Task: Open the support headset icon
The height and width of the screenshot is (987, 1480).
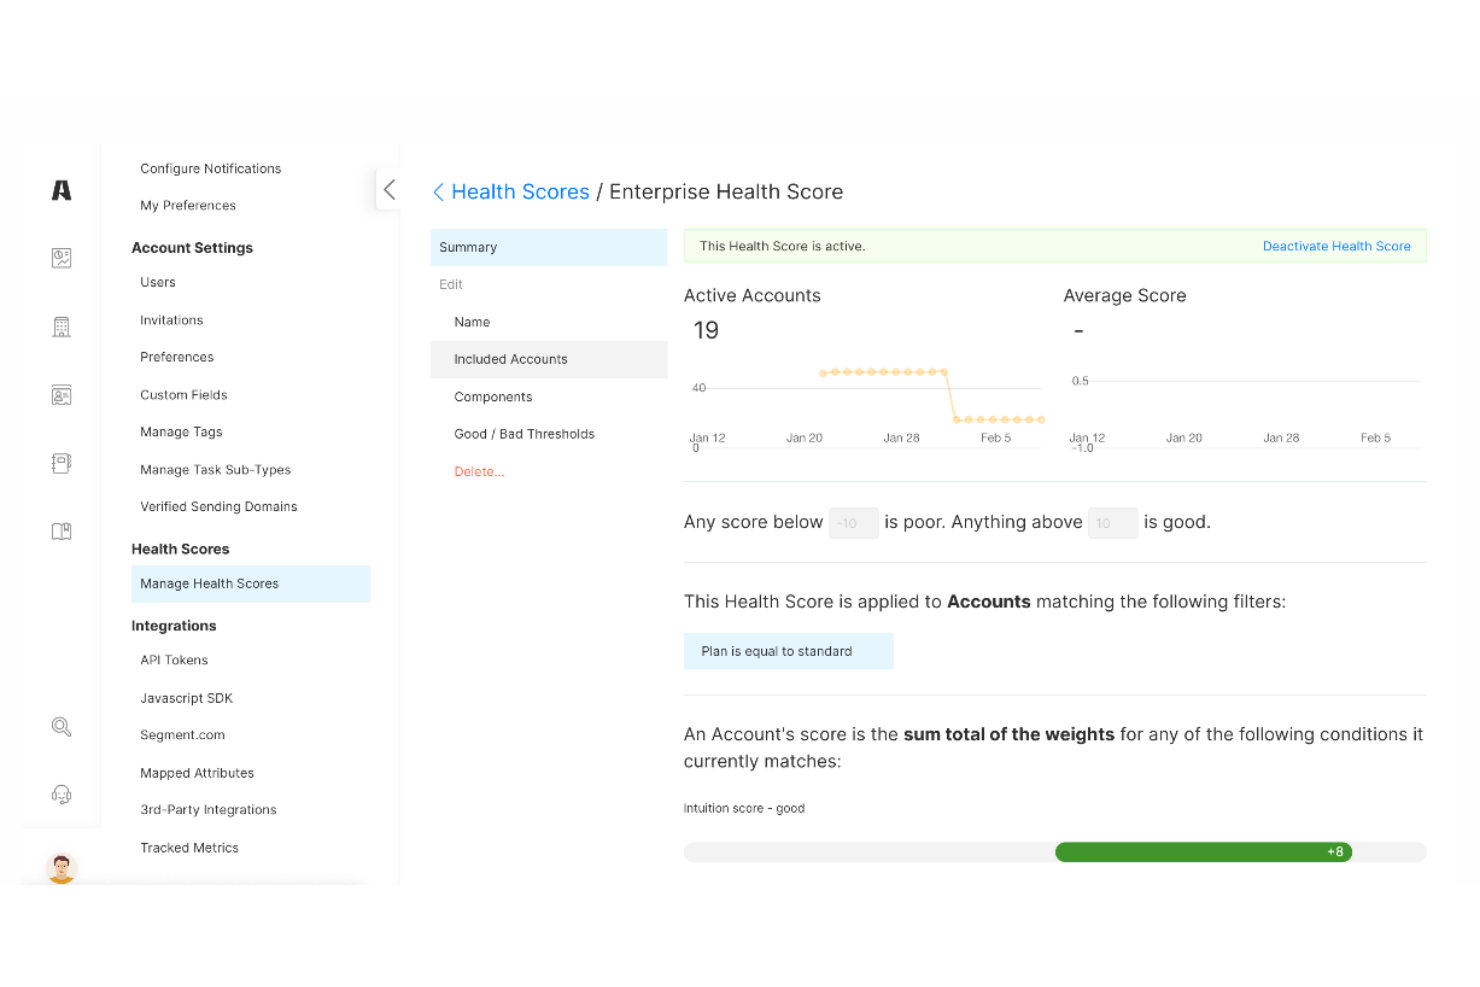Action: [x=61, y=795]
